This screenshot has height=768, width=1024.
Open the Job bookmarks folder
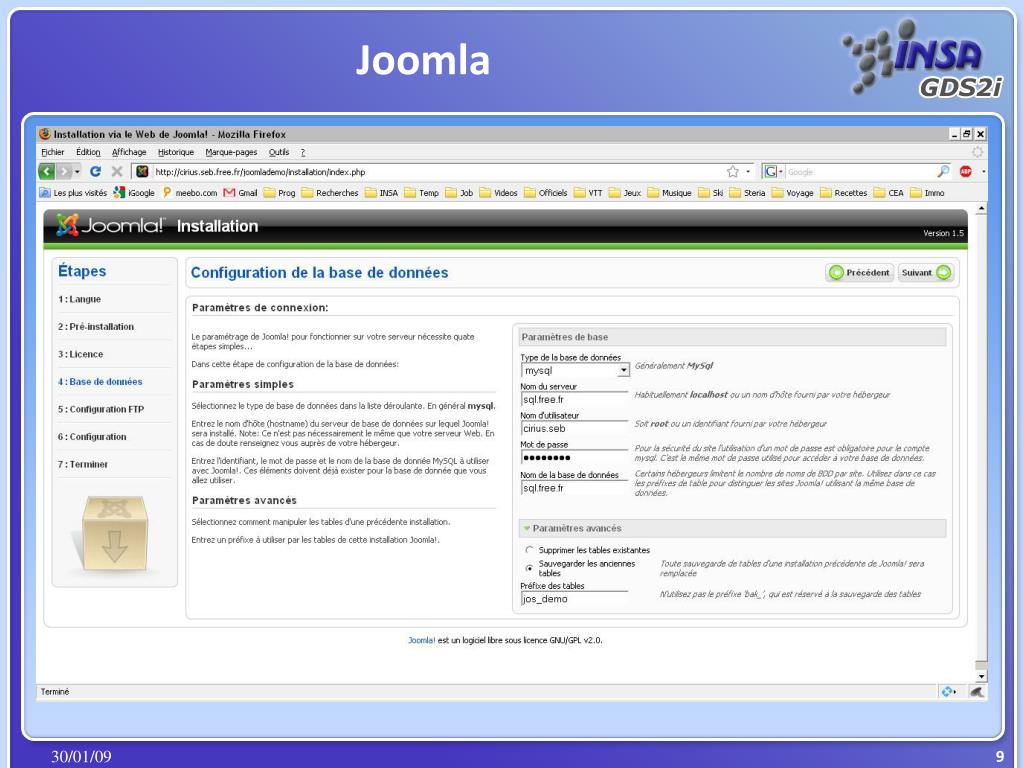coord(459,193)
